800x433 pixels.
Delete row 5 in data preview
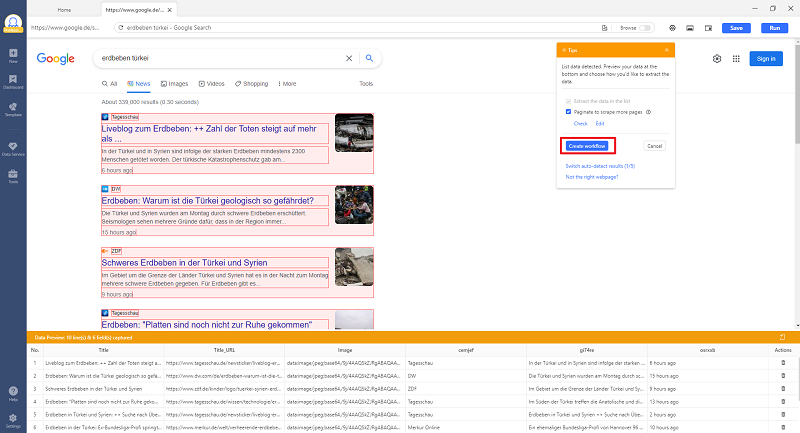783,415
